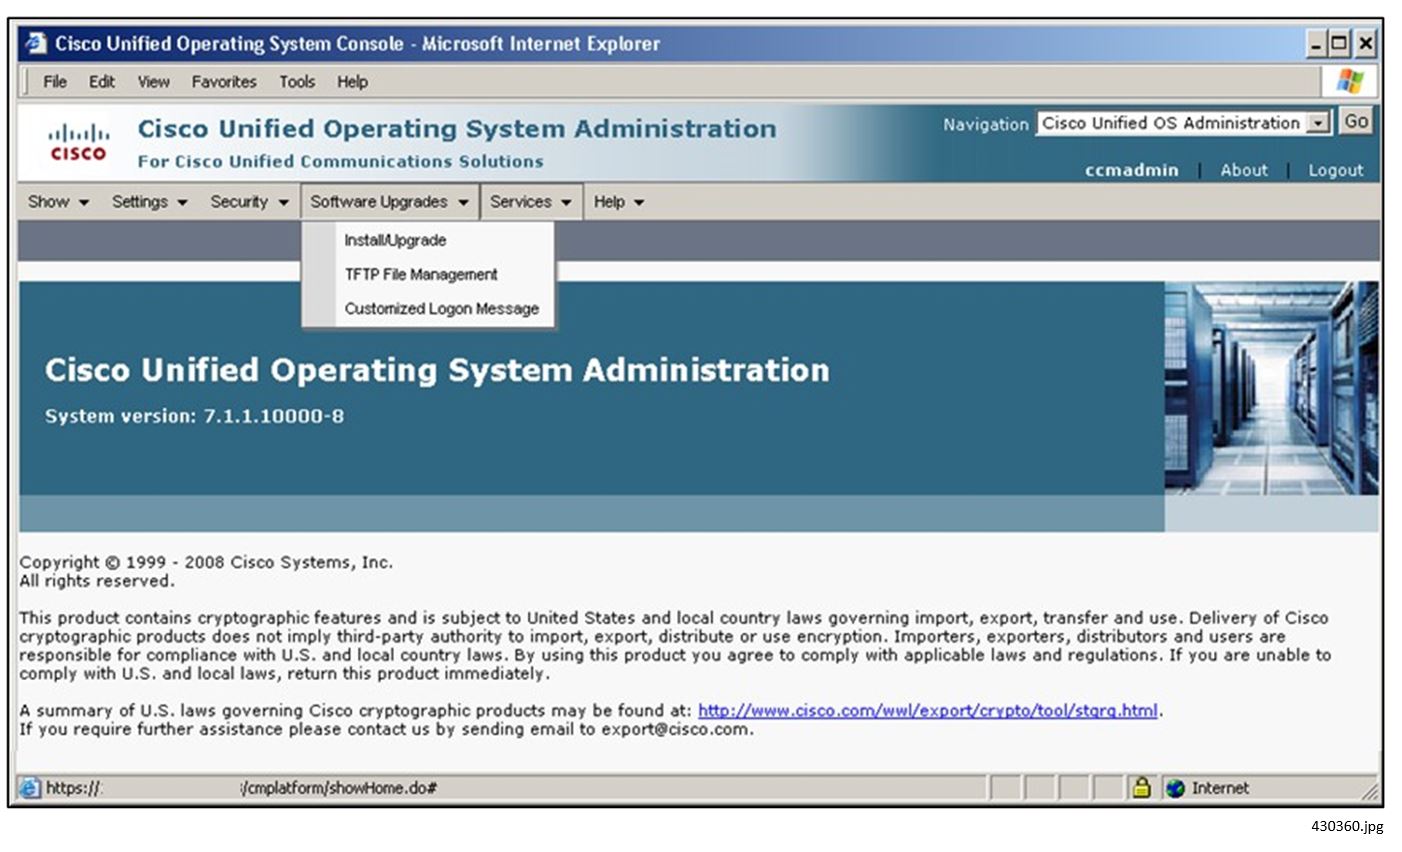Expand the Services menu
1402x852 pixels.
(531, 202)
